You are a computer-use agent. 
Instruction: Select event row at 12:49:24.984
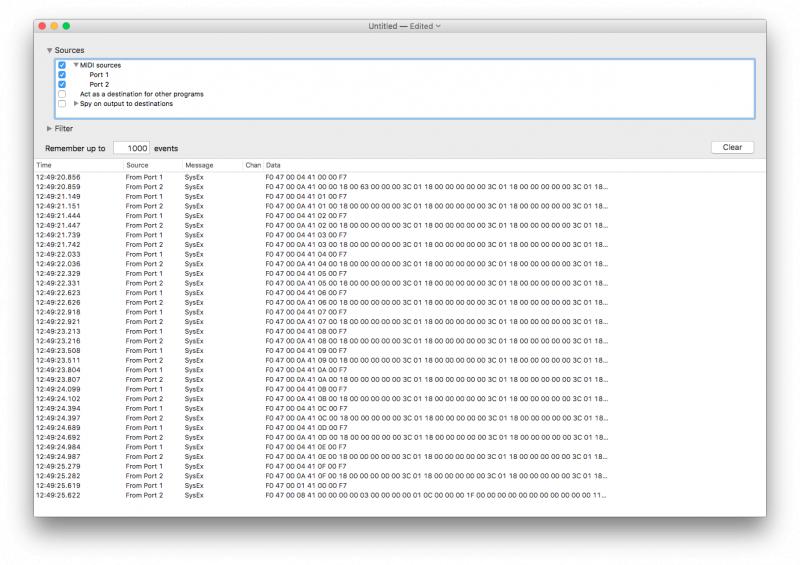point(400,447)
